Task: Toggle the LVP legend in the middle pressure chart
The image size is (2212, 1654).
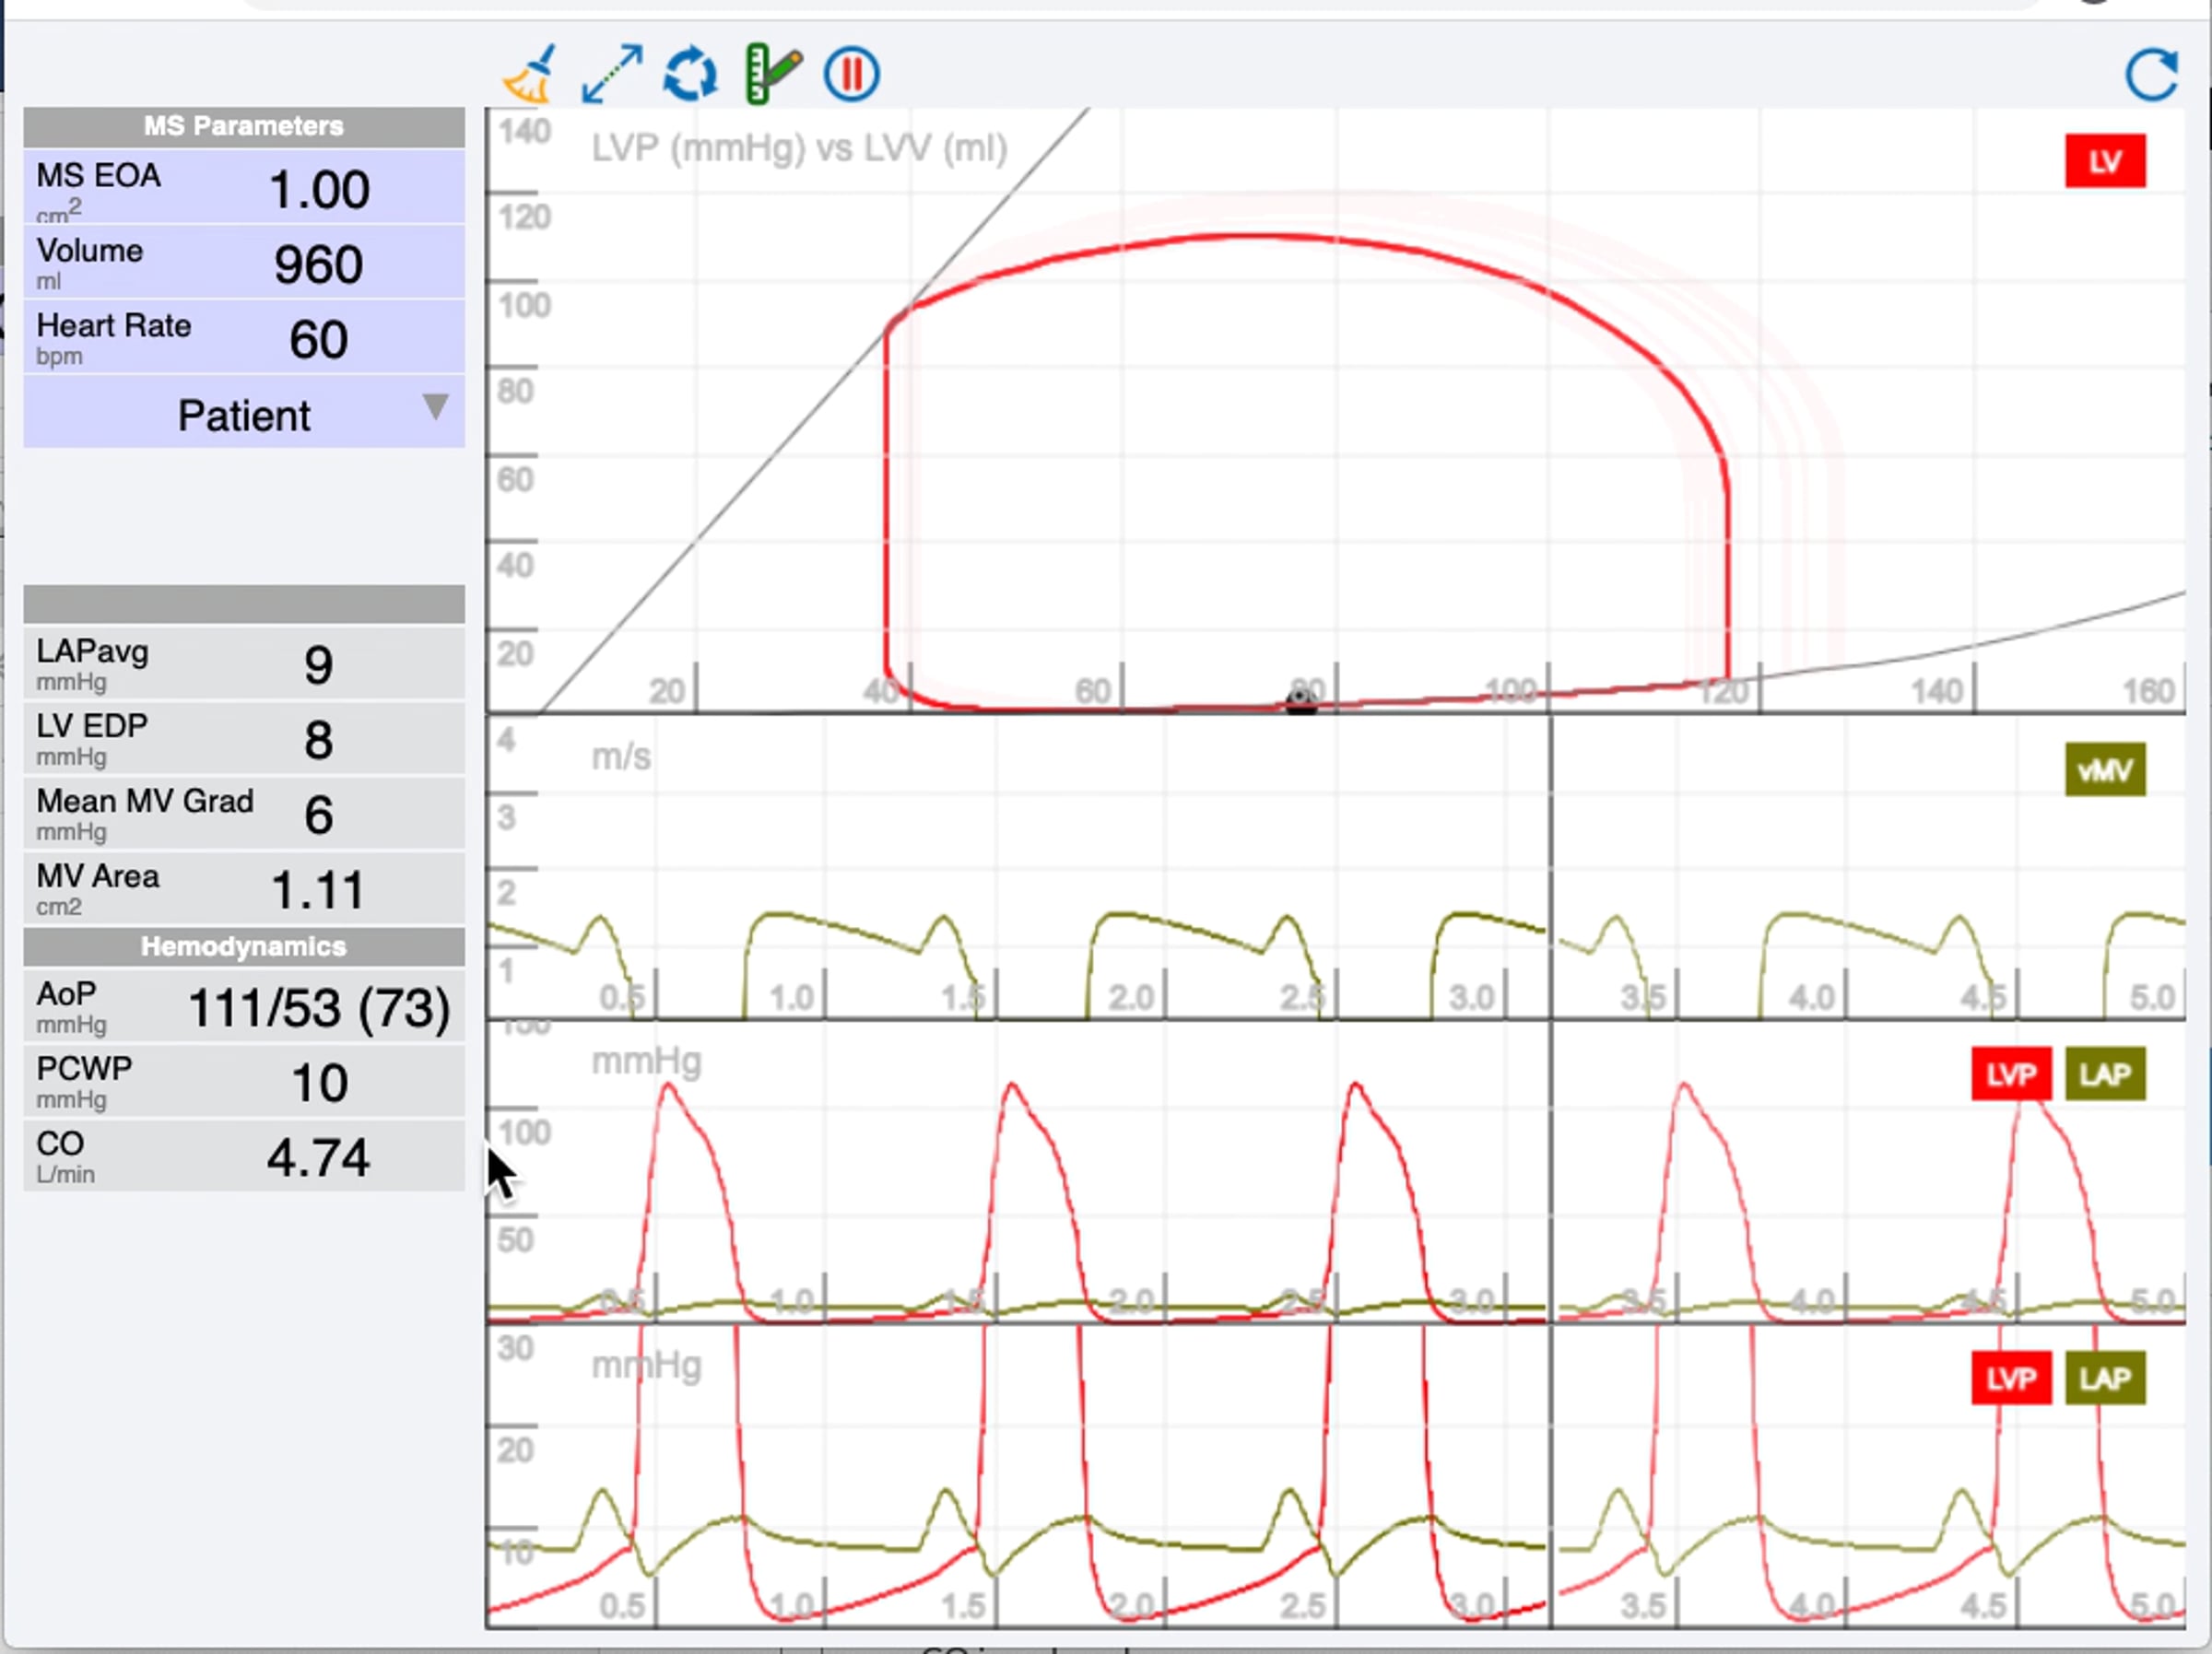Action: 2010,1074
